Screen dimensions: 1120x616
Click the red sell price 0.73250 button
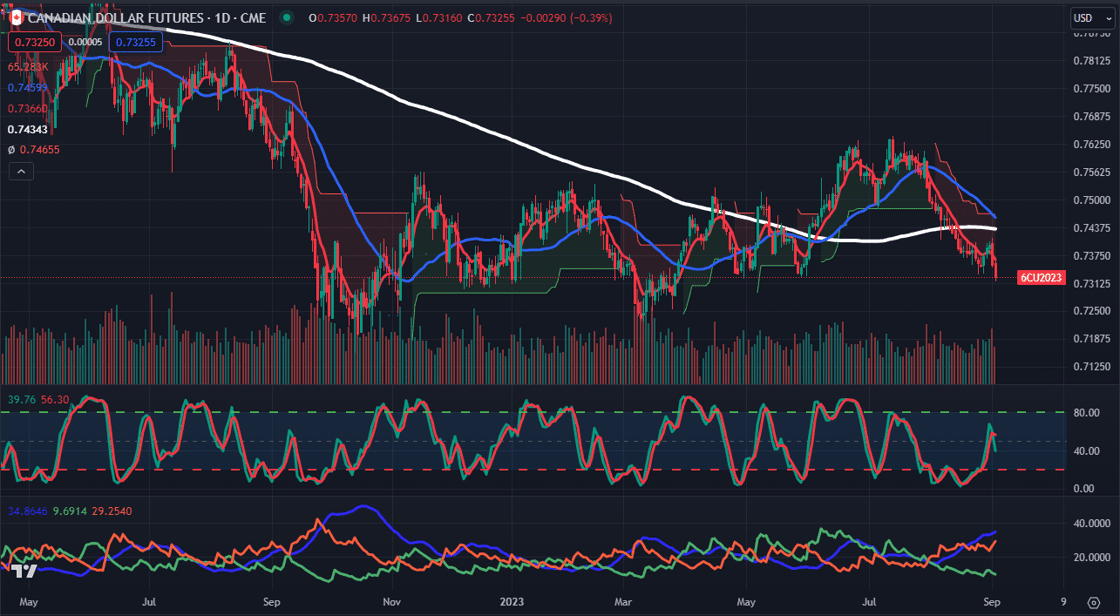pyautogui.click(x=35, y=42)
